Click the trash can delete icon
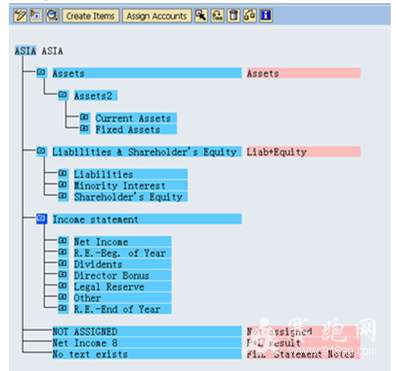The height and width of the screenshot is (371, 396). [234, 16]
